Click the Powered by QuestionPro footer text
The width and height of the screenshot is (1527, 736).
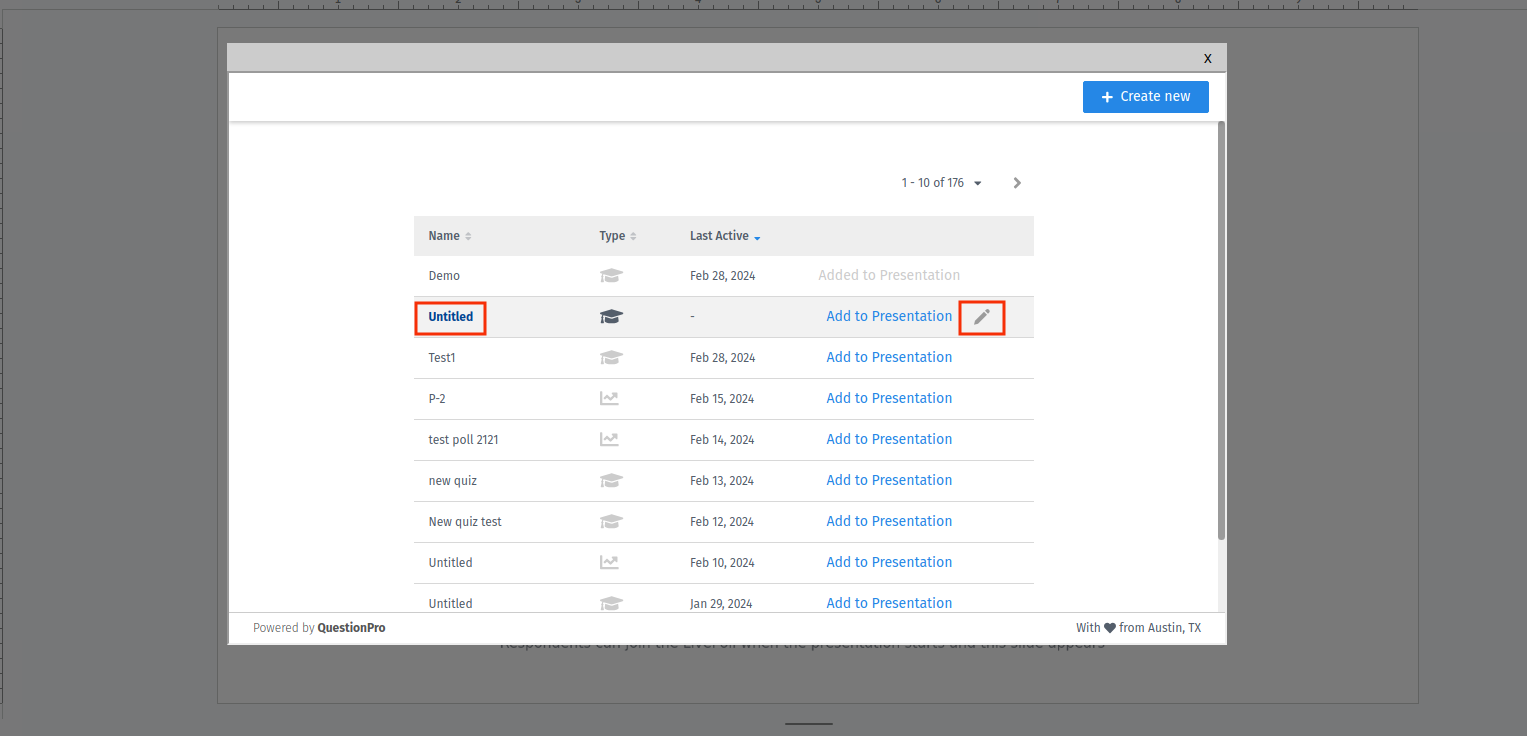pyautogui.click(x=319, y=628)
